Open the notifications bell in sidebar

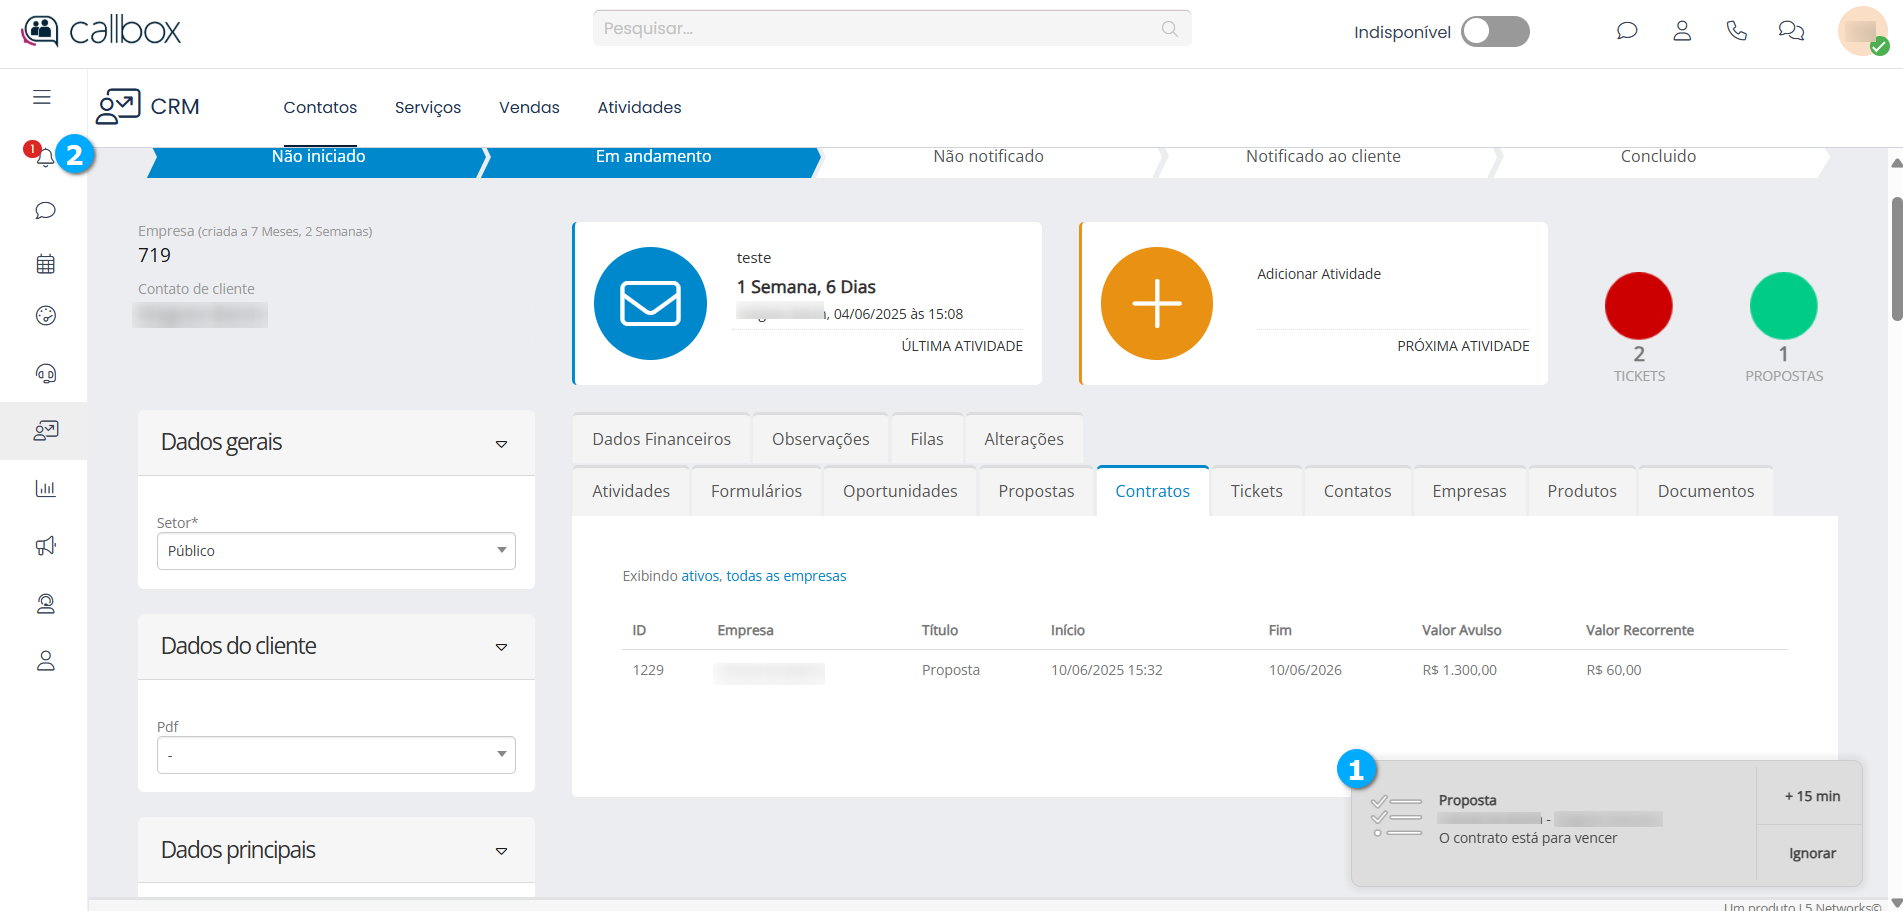pos(45,157)
